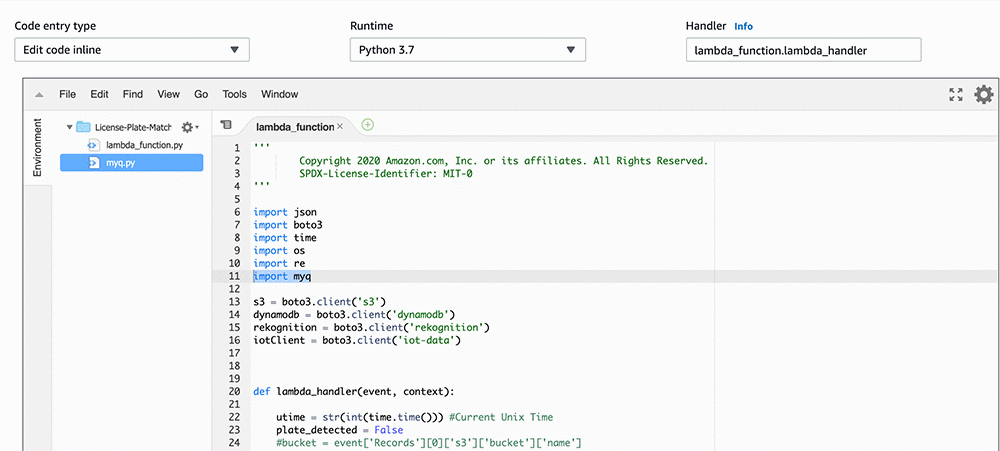Toggle the Environment side panel

pos(38,147)
